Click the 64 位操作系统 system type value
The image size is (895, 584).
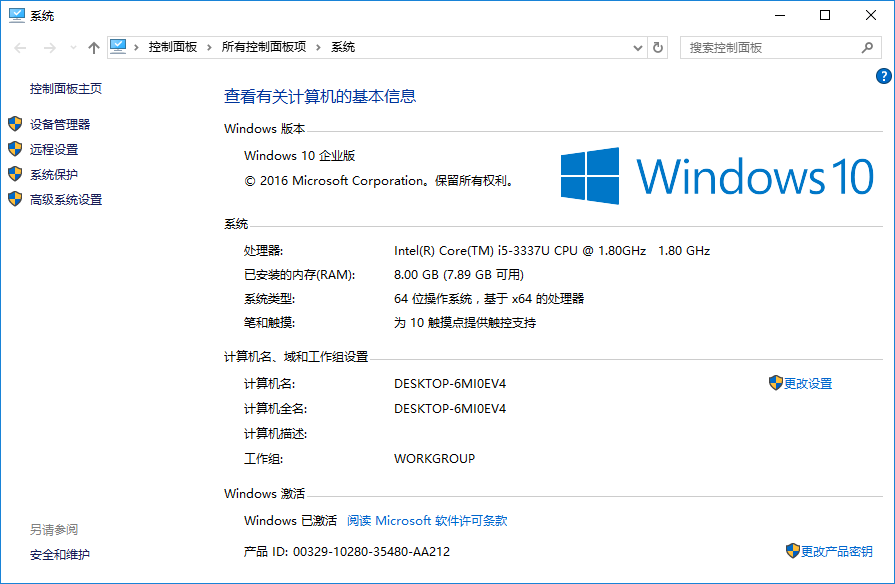click(489, 299)
